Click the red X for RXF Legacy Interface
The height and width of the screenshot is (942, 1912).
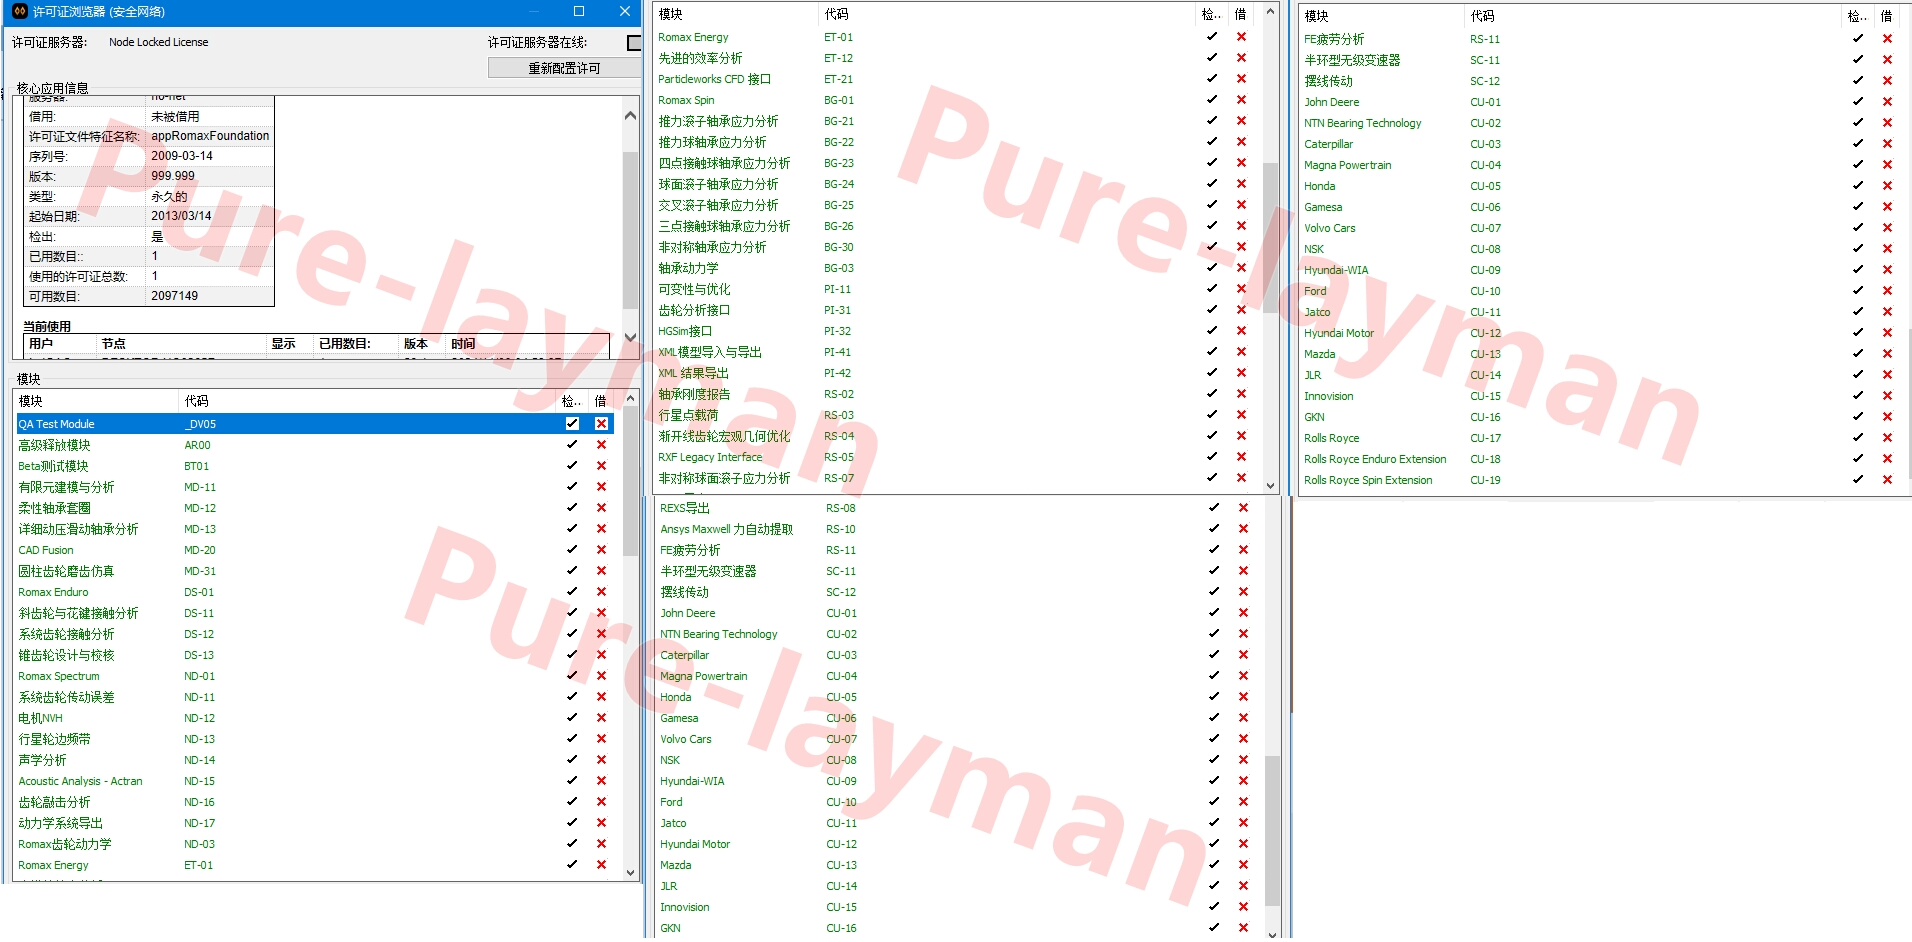coord(1241,457)
